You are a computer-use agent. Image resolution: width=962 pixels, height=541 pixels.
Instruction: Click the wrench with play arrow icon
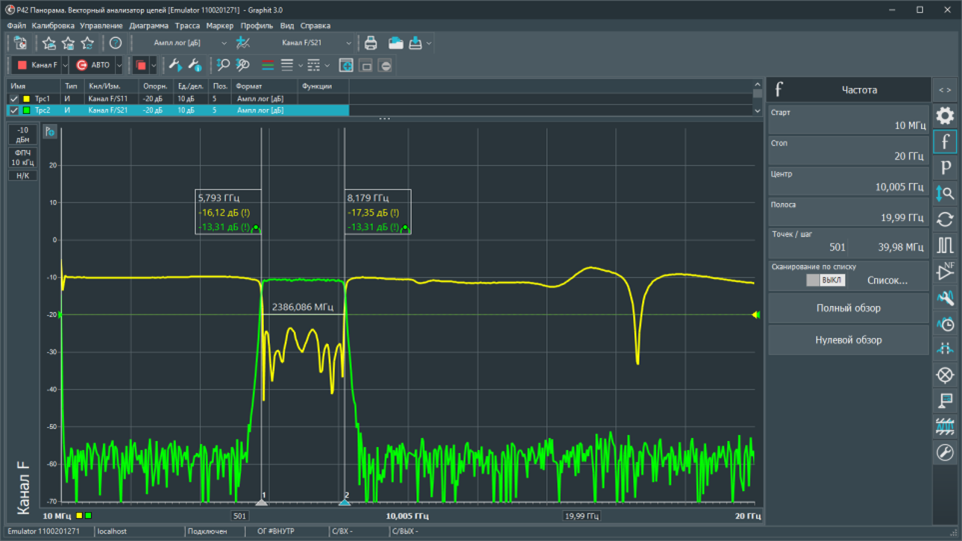175,65
